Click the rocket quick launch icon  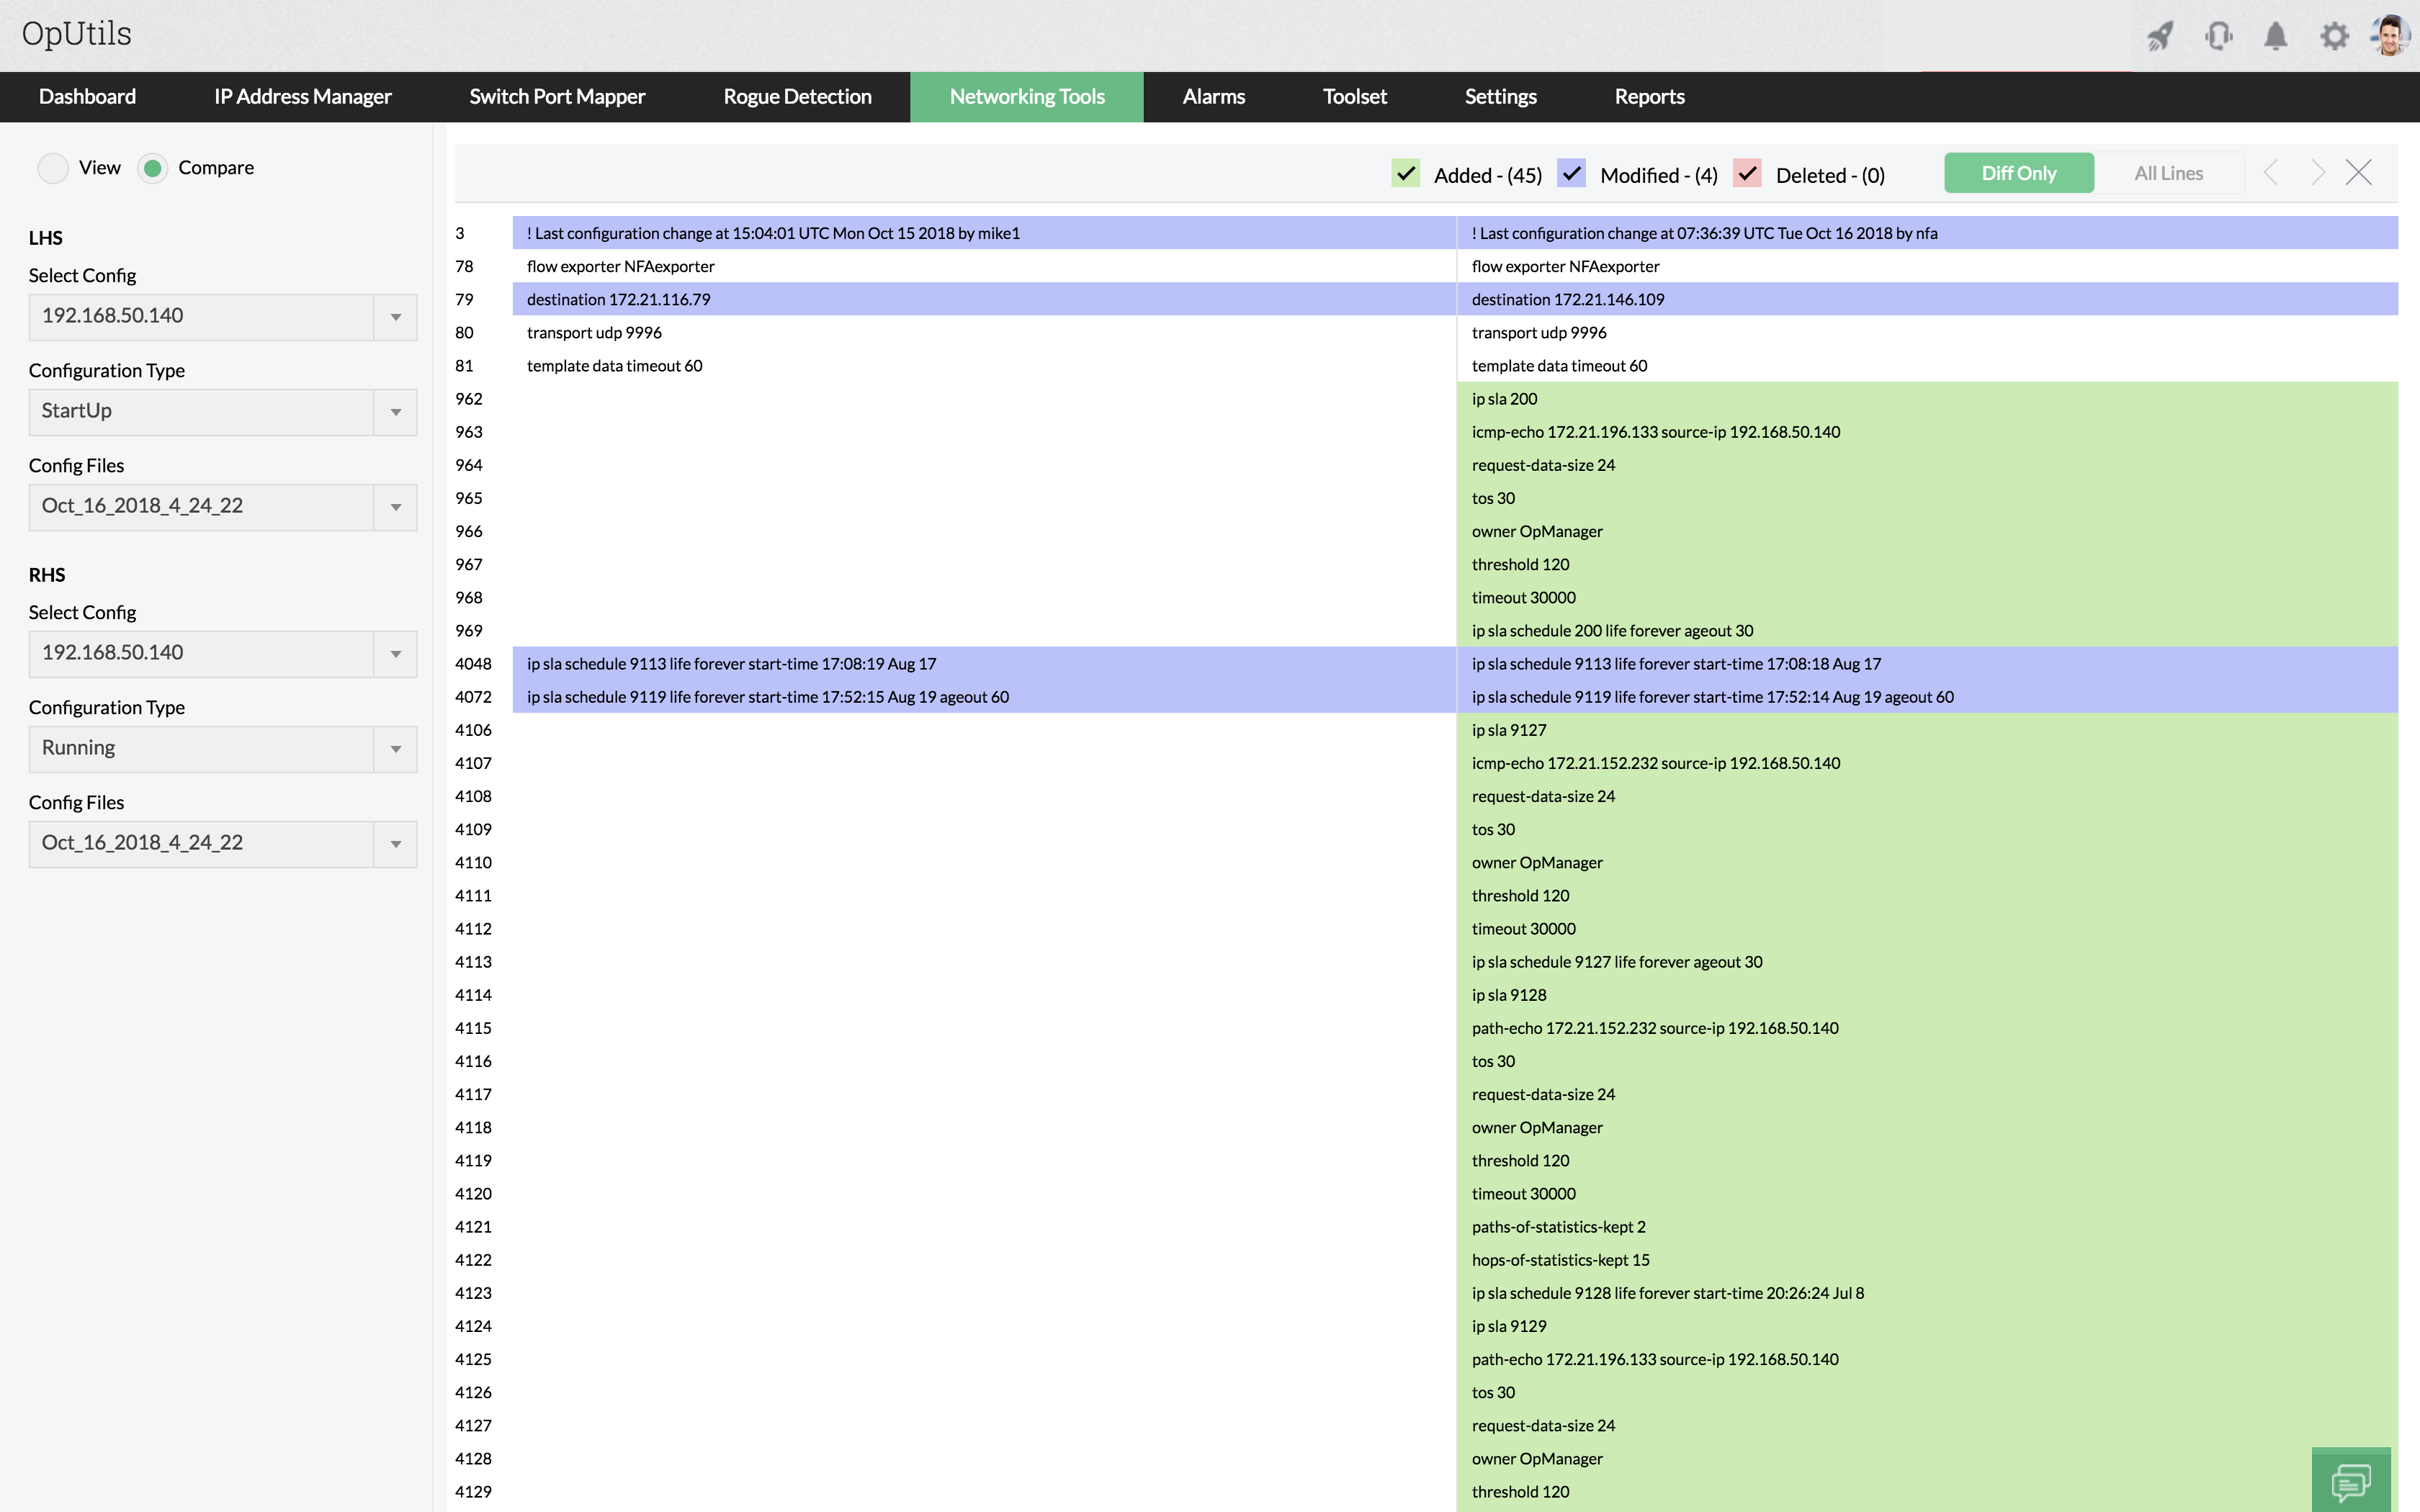(2160, 36)
